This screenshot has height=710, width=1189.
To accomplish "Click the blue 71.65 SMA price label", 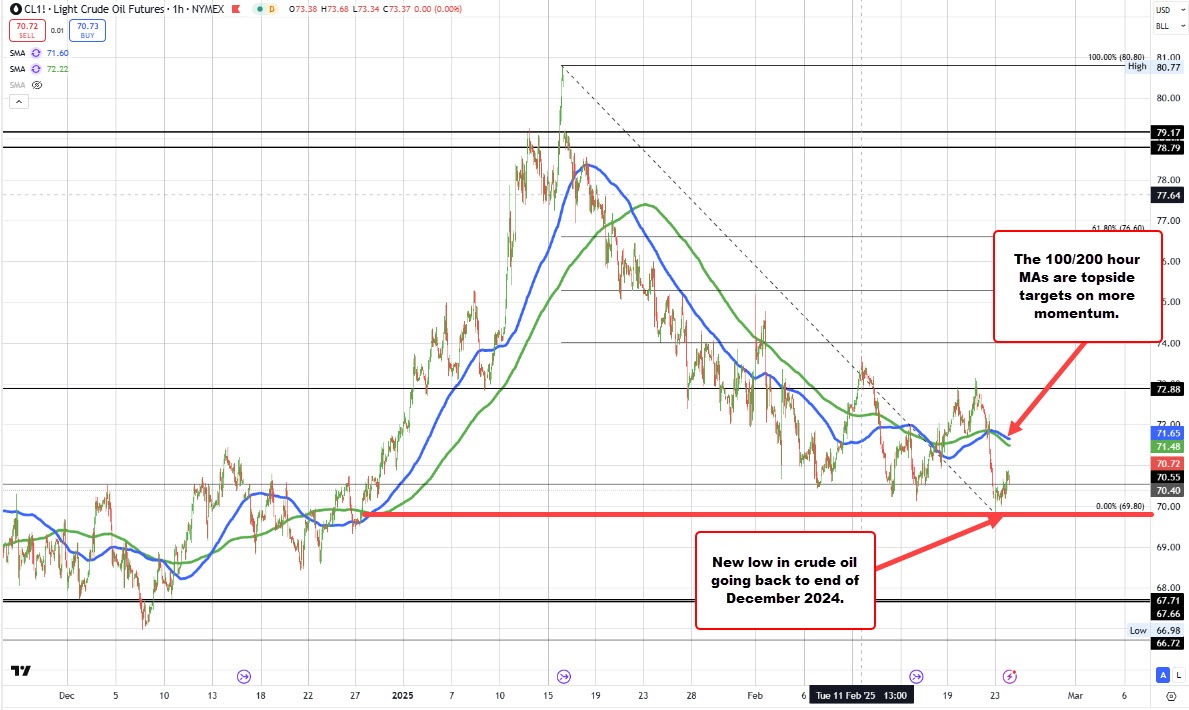I will coord(1168,433).
